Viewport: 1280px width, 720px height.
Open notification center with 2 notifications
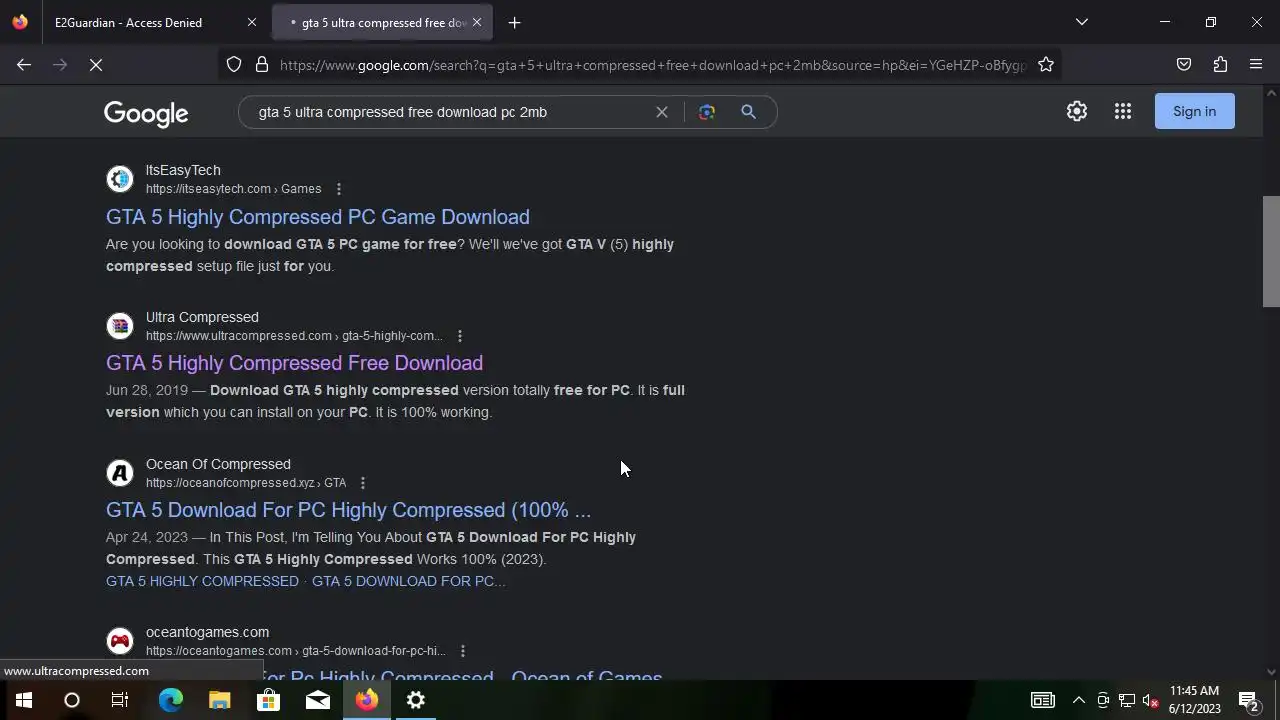coord(1248,700)
